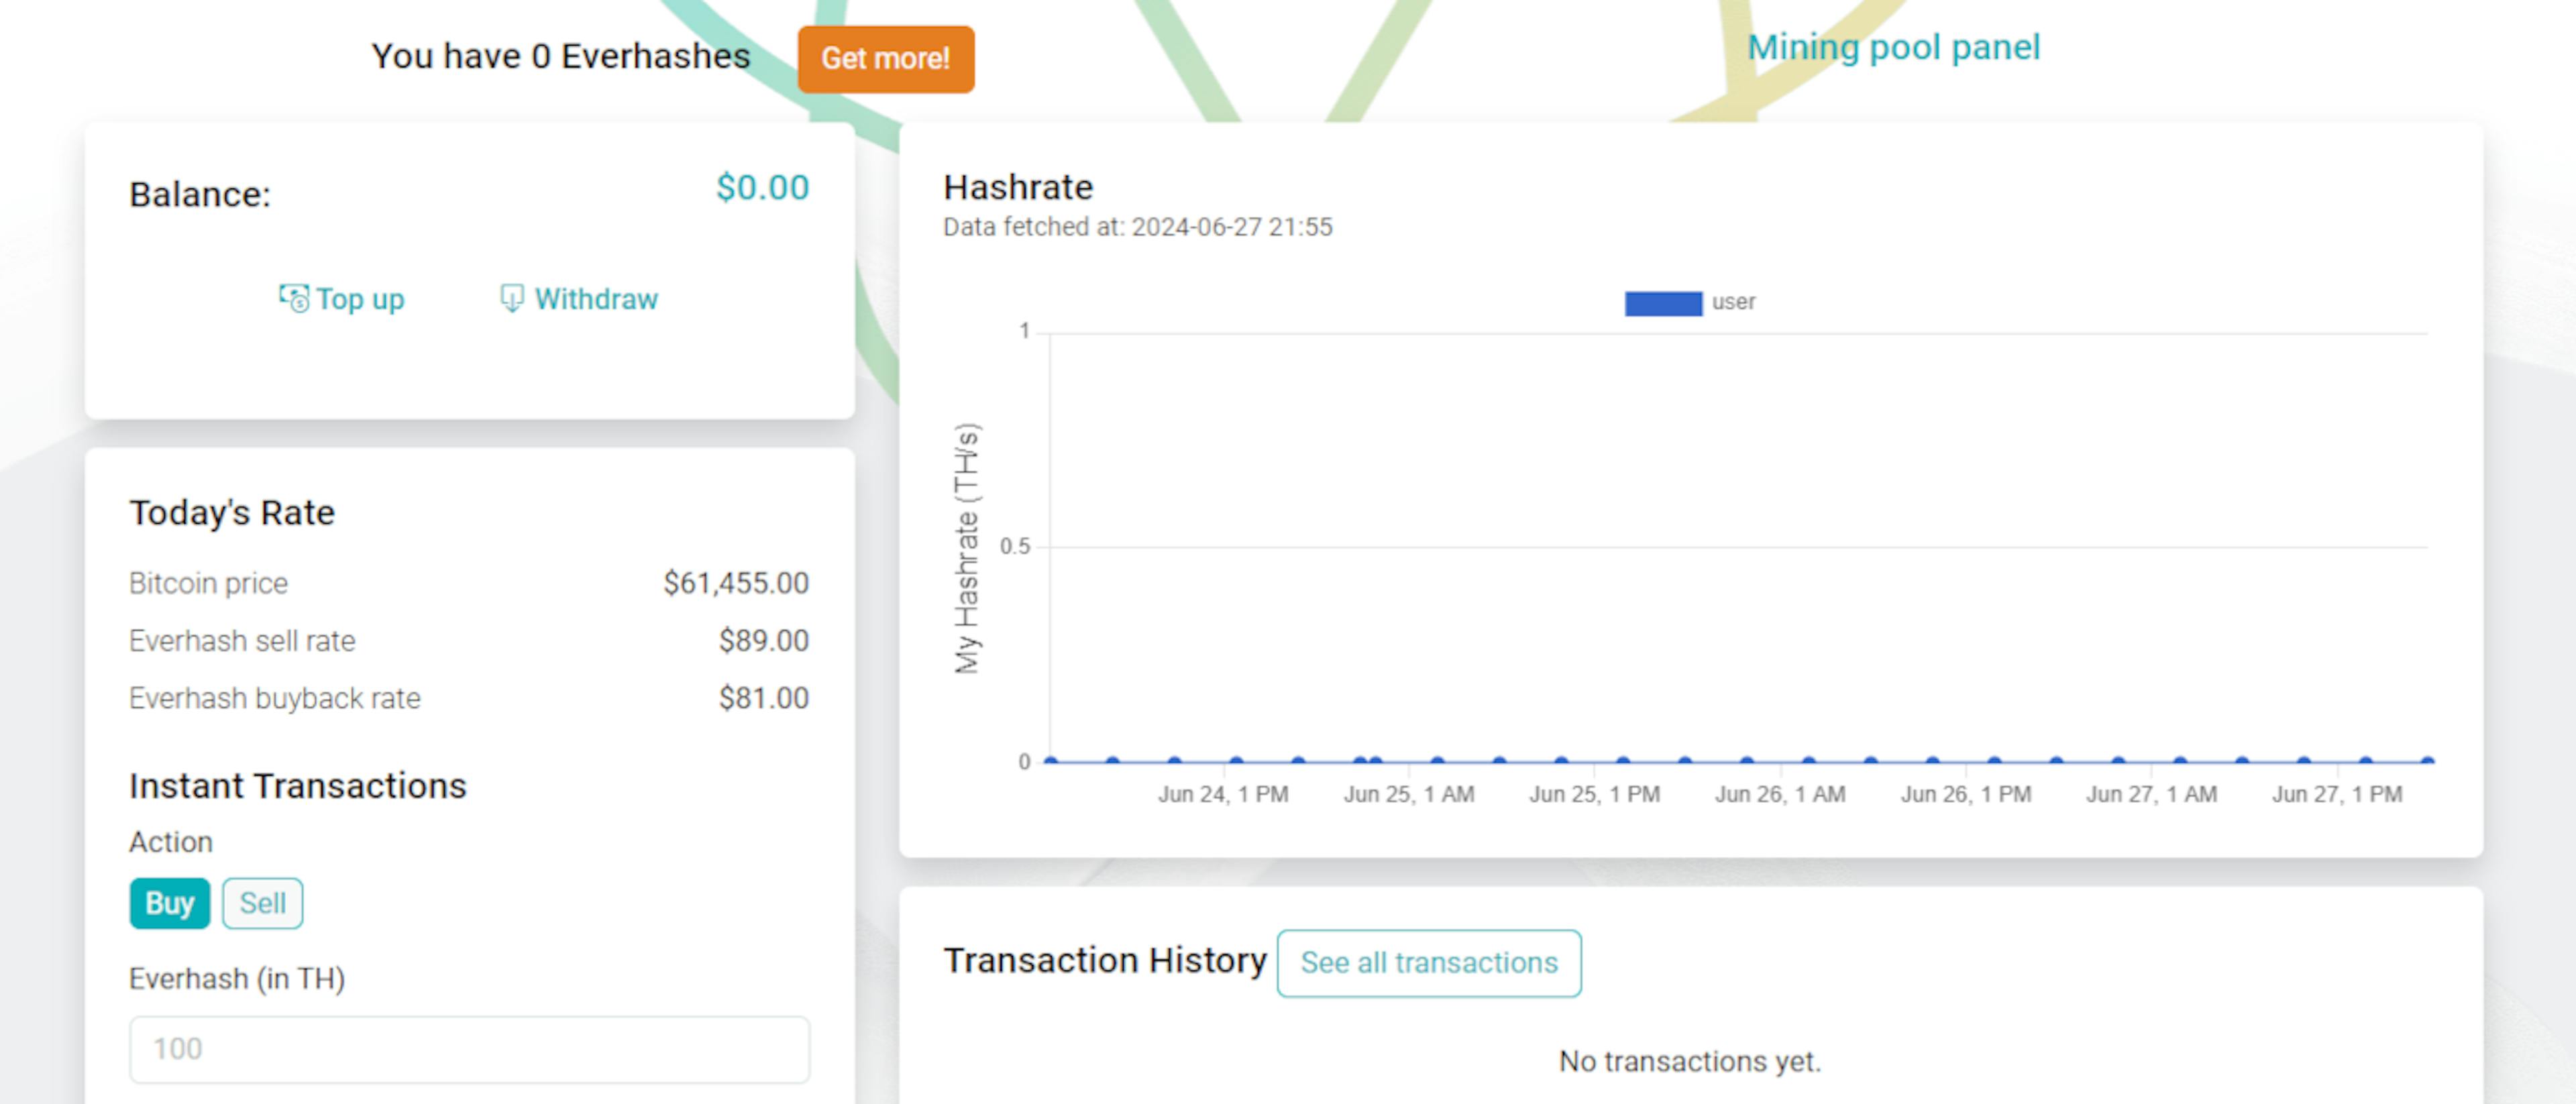Click the Jun 25, 1 PM axis label
The image size is (2576, 1104).
1594,794
